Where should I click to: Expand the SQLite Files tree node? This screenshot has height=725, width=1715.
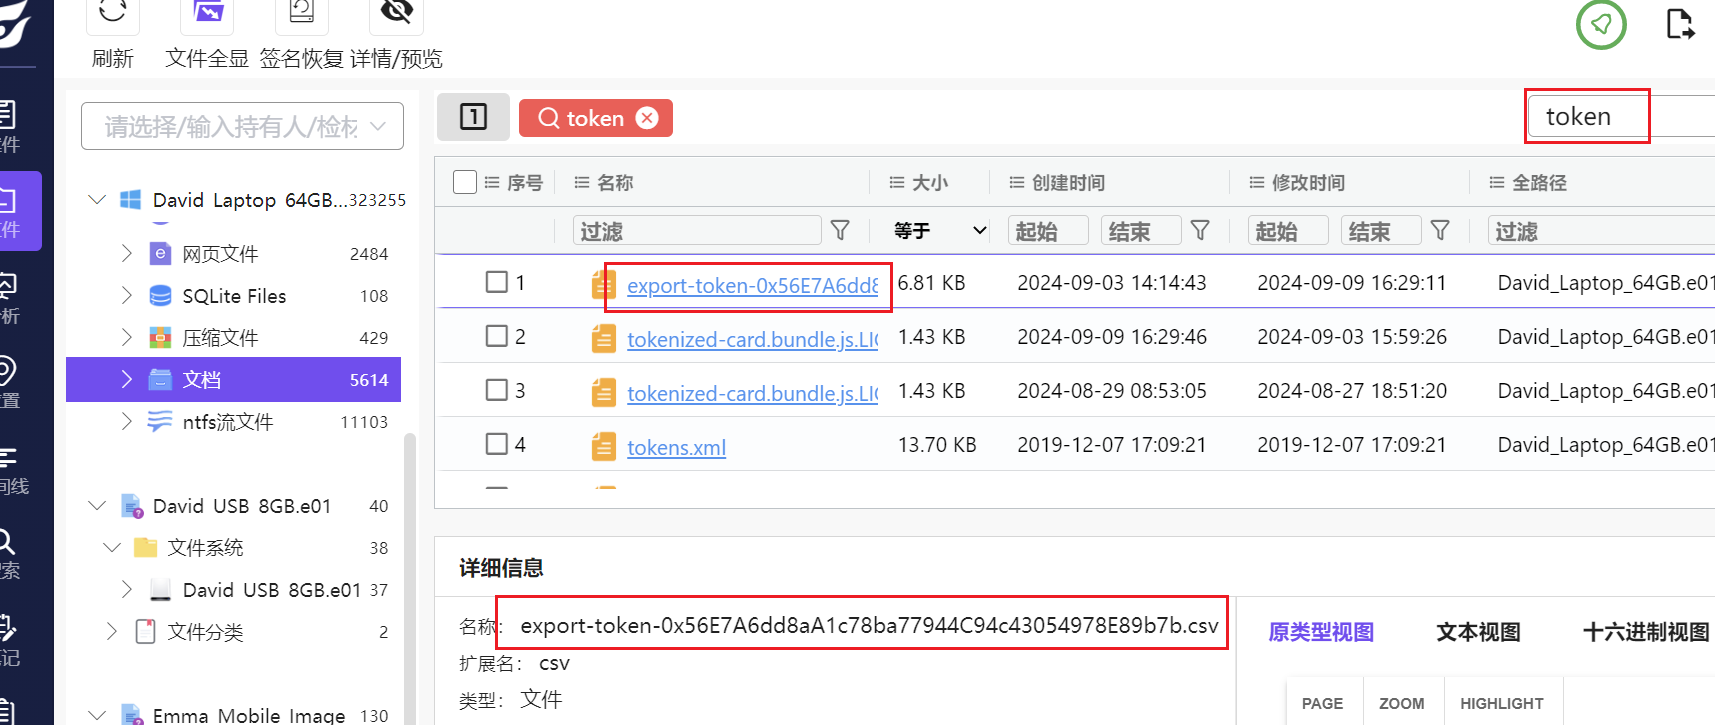(x=127, y=296)
